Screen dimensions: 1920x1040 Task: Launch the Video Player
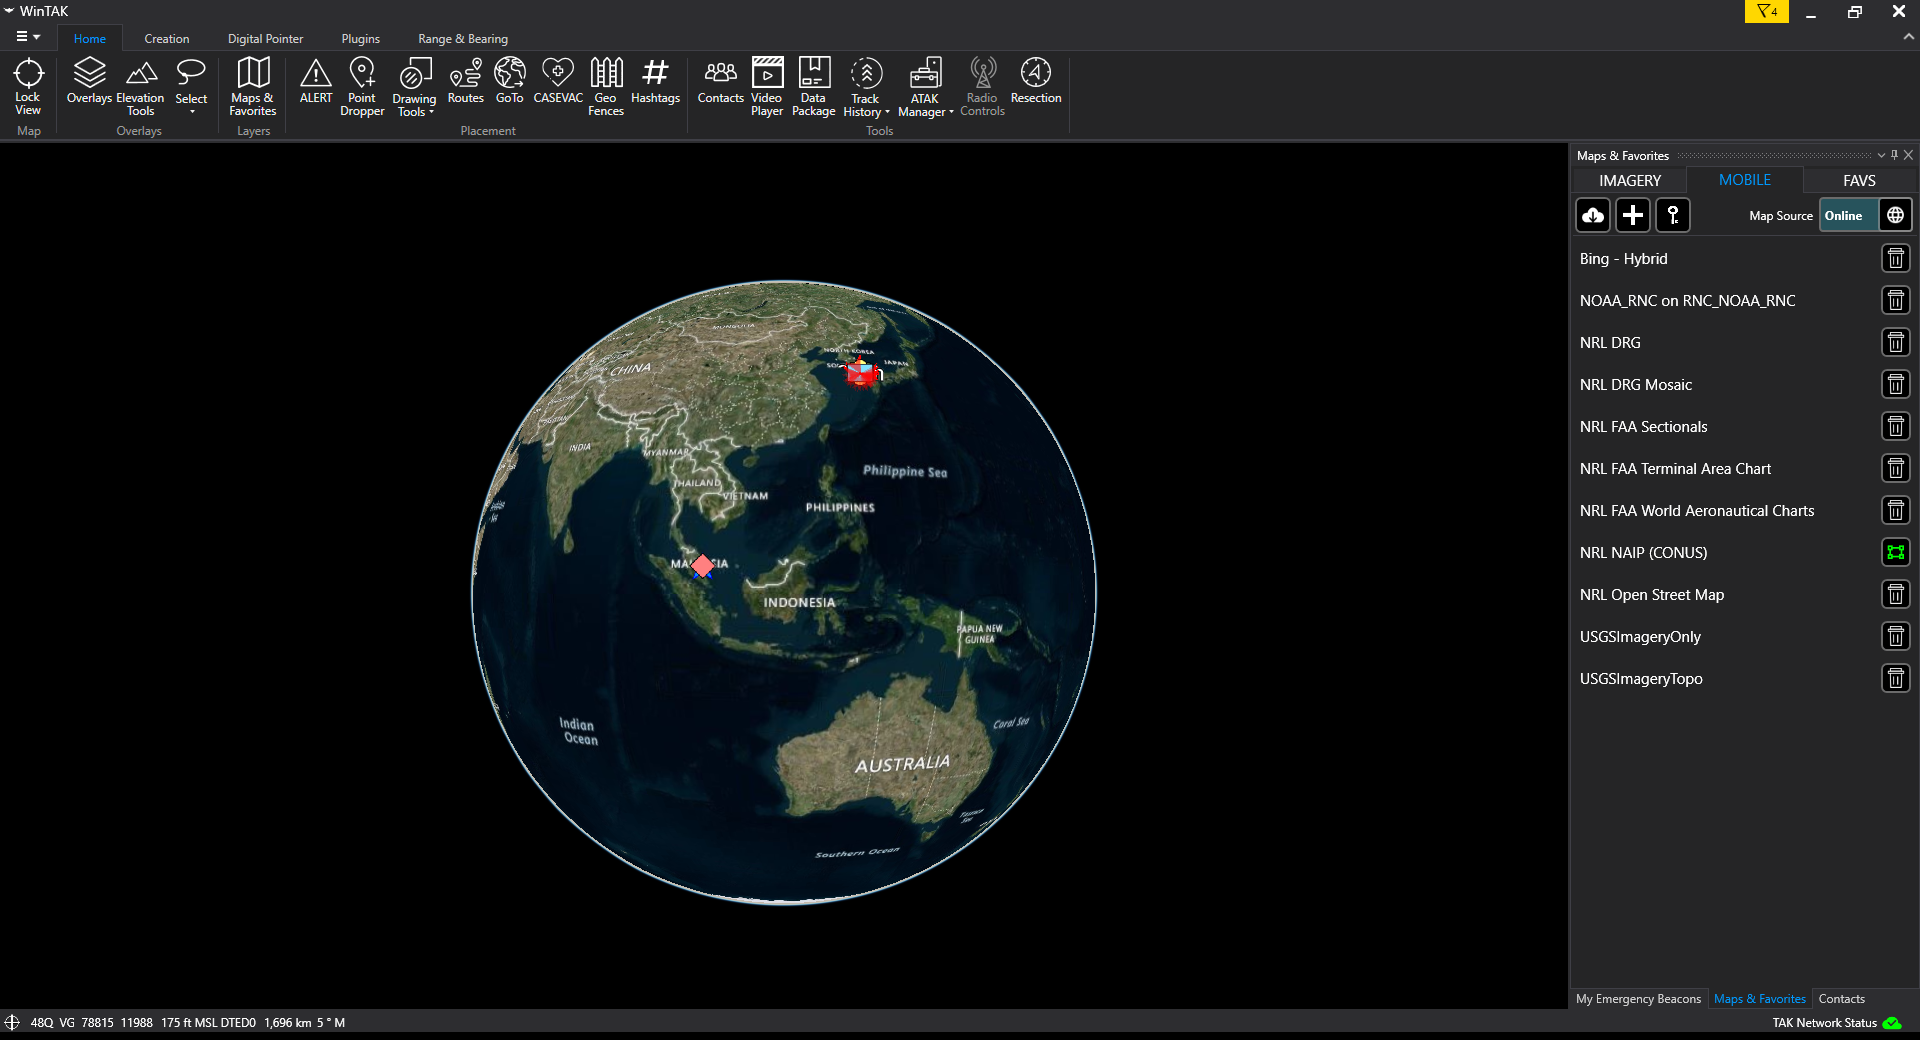point(767,87)
